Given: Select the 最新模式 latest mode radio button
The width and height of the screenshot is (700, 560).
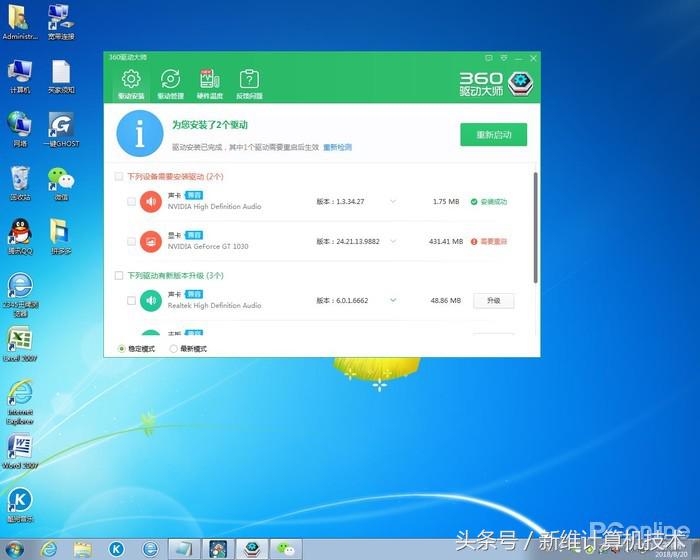Looking at the screenshot, I should [173, 349].
